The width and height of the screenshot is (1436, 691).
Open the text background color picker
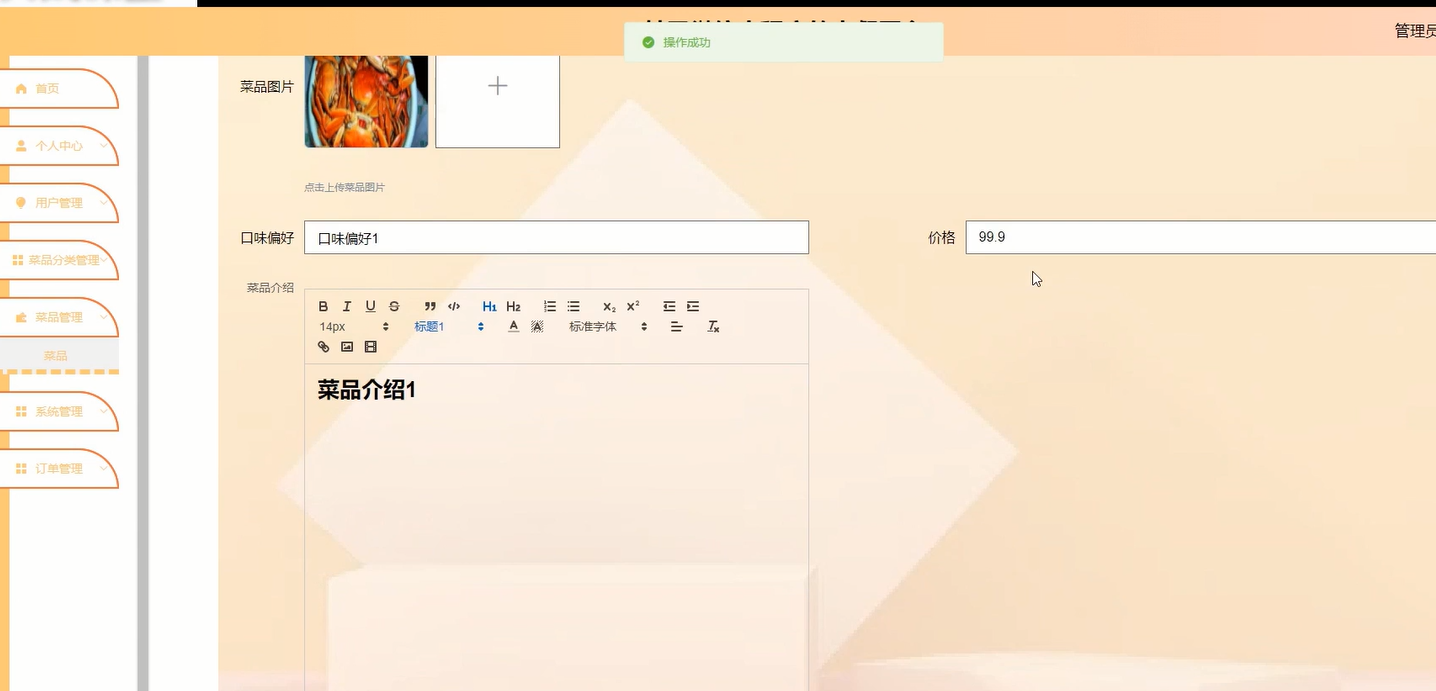click(537, 326)
